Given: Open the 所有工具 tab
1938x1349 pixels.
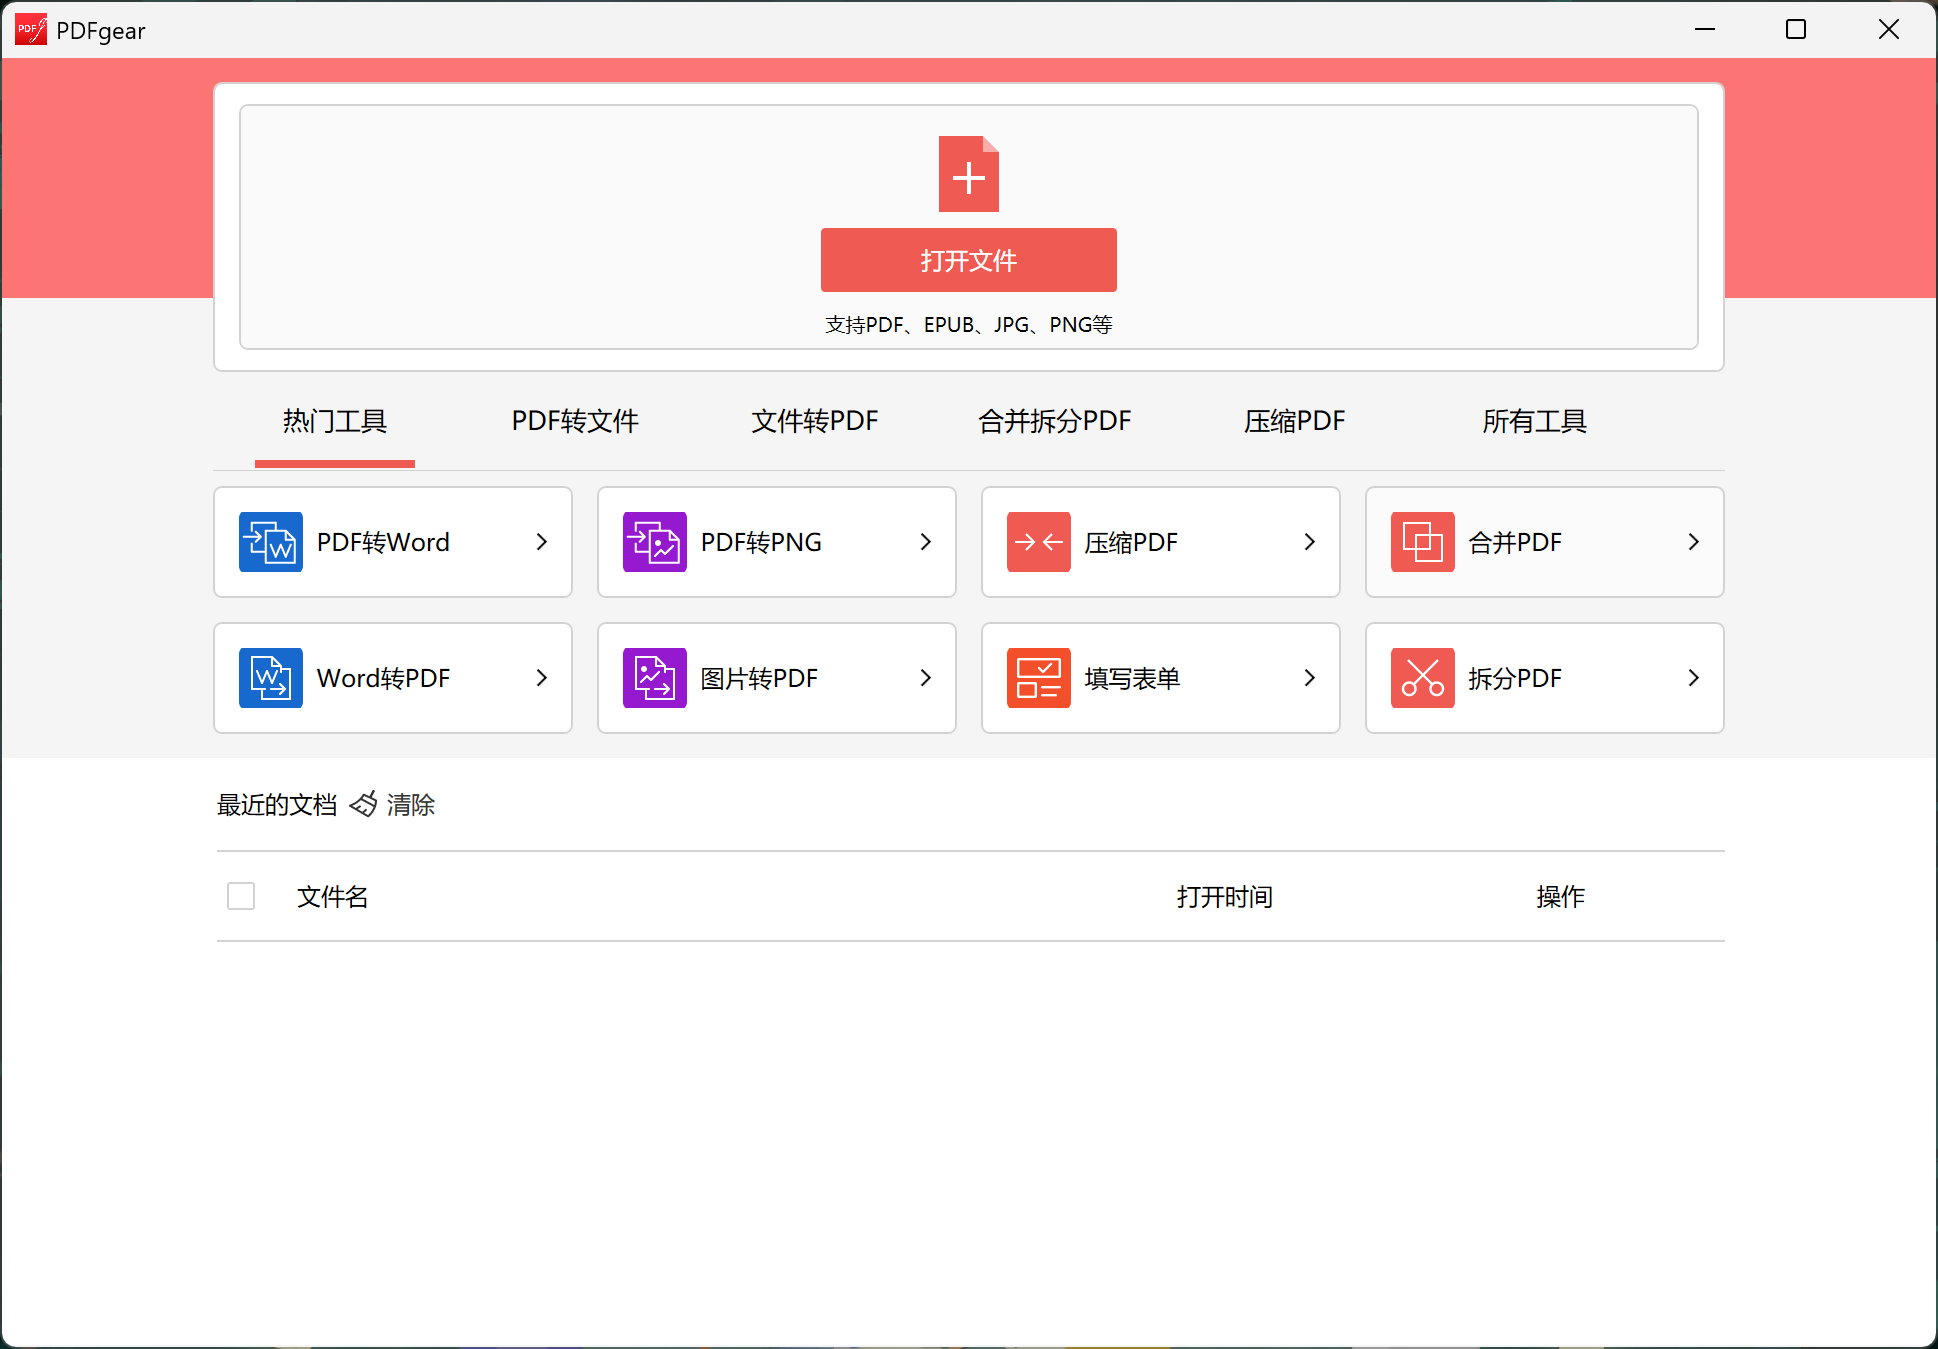Looking at the screenshot, I should tap(1533, 421).
